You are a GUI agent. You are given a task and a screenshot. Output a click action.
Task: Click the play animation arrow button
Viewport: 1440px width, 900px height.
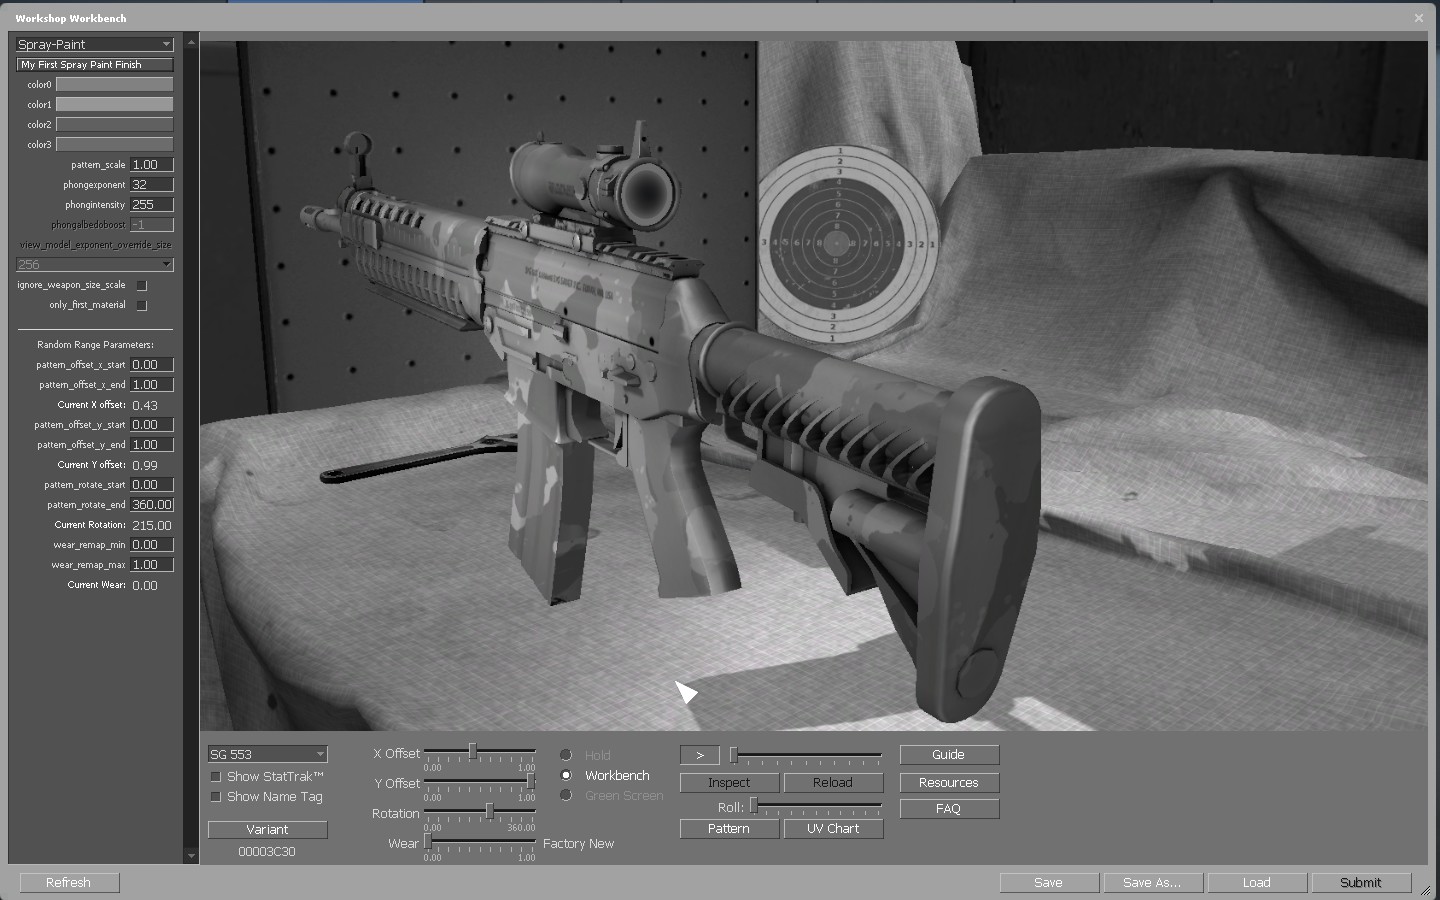[x=700, y=755]
